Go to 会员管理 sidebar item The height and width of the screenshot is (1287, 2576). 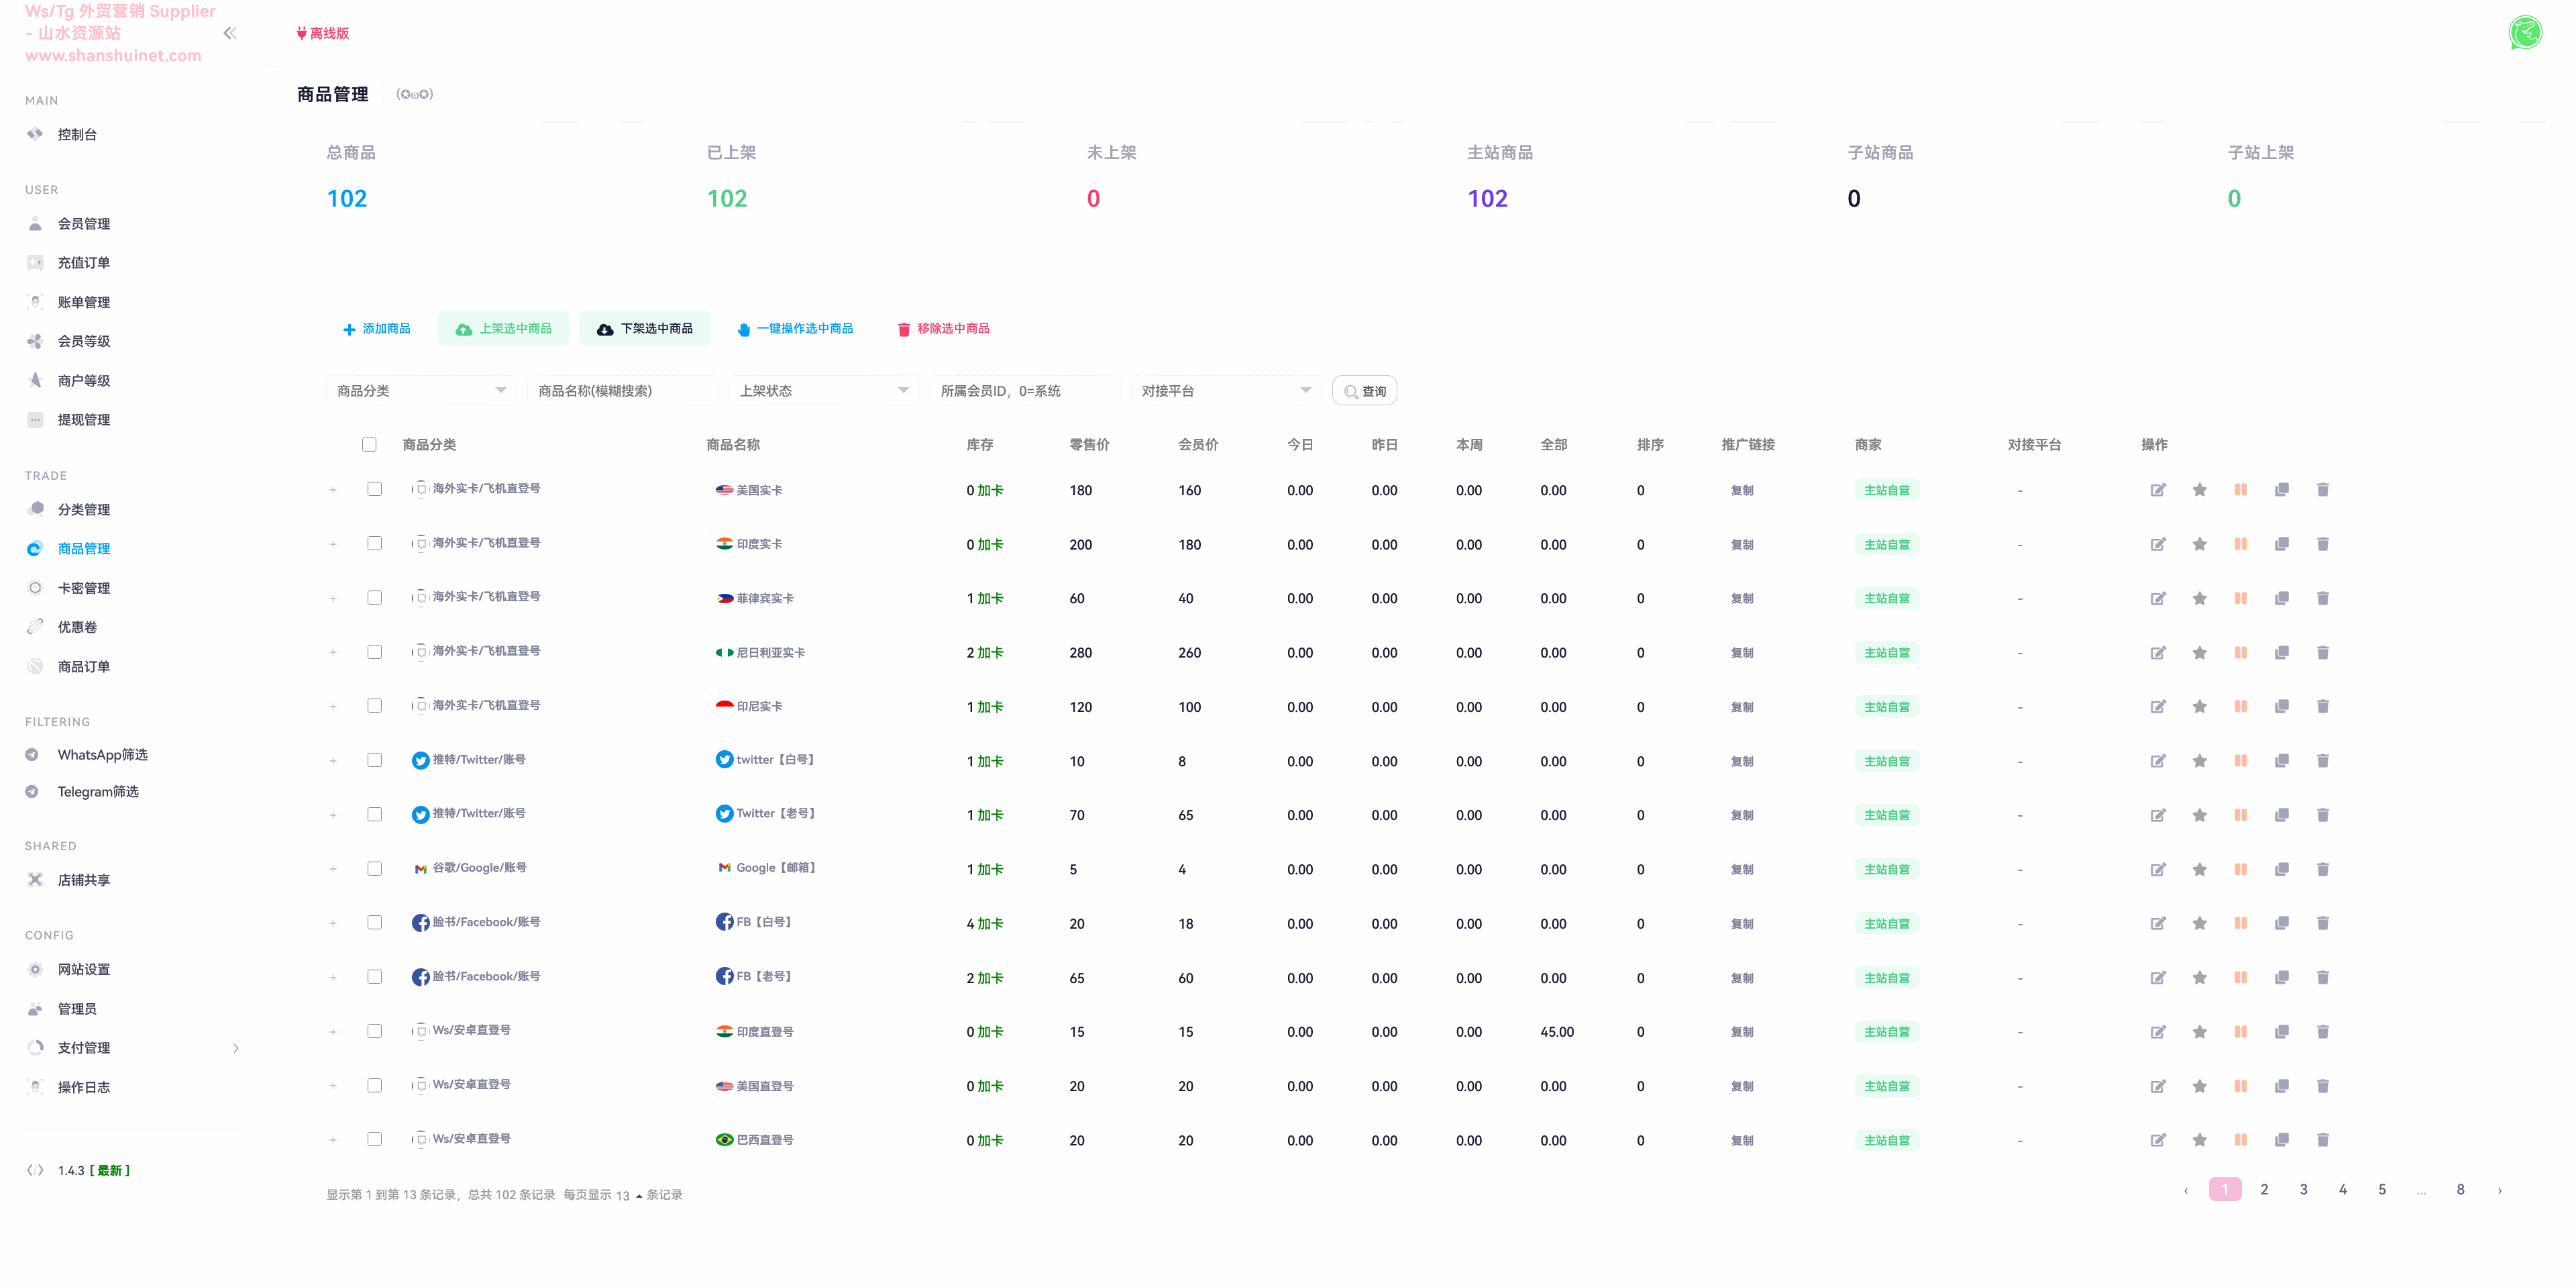(x=83, y=224)
